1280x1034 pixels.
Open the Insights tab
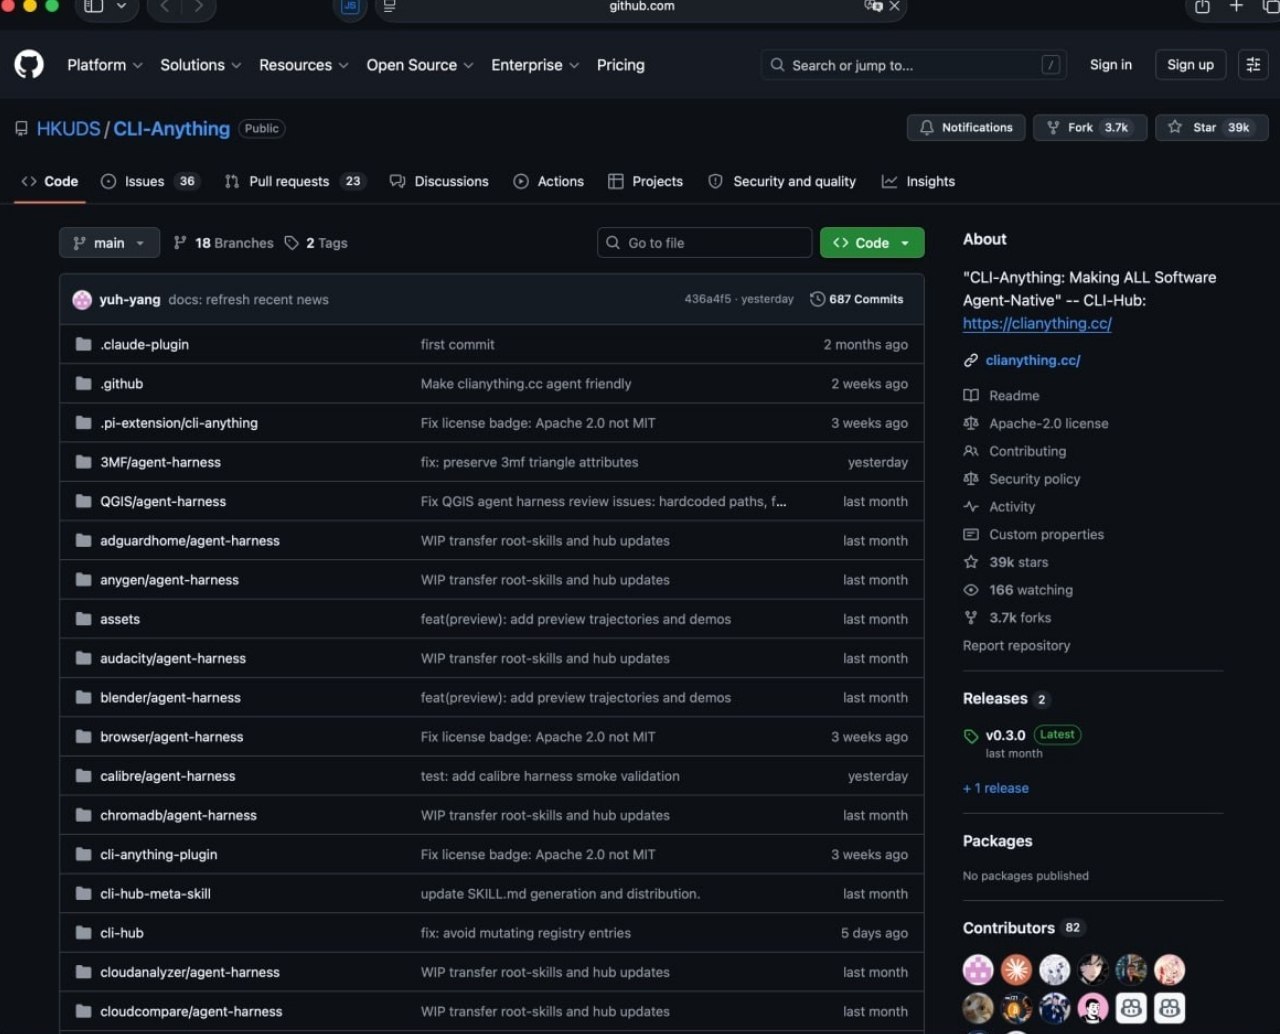click(x=918, y=181)
